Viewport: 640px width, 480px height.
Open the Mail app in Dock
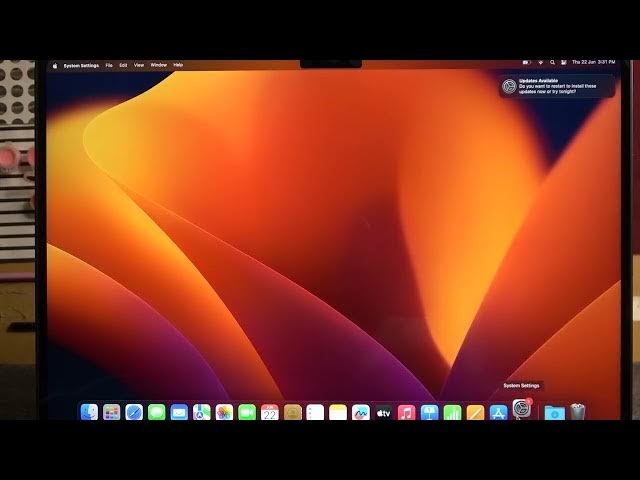point(179,412)
